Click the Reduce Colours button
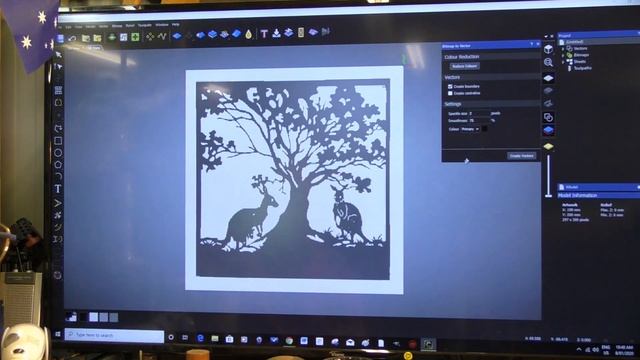The image size is (640, 360). click(465, 67)
